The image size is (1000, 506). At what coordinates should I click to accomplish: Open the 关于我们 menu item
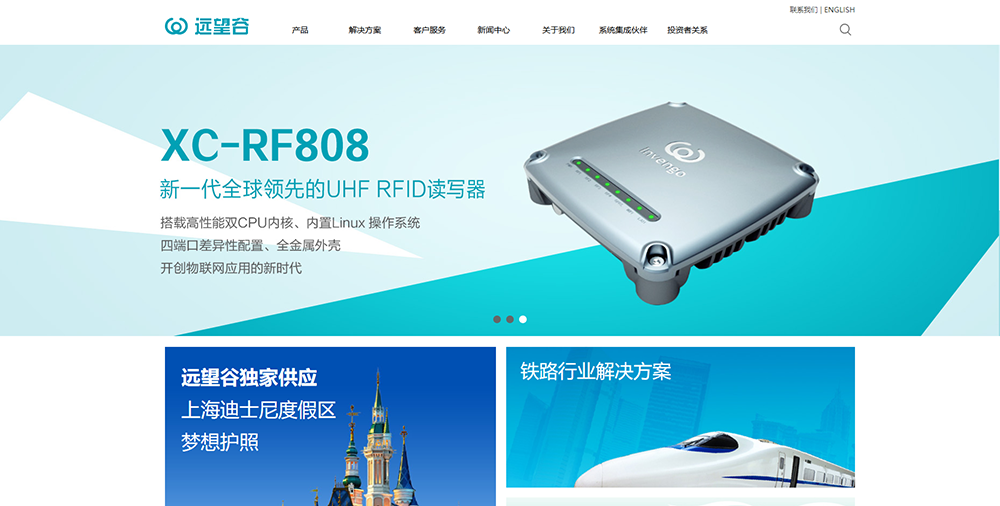pos(558,30)
